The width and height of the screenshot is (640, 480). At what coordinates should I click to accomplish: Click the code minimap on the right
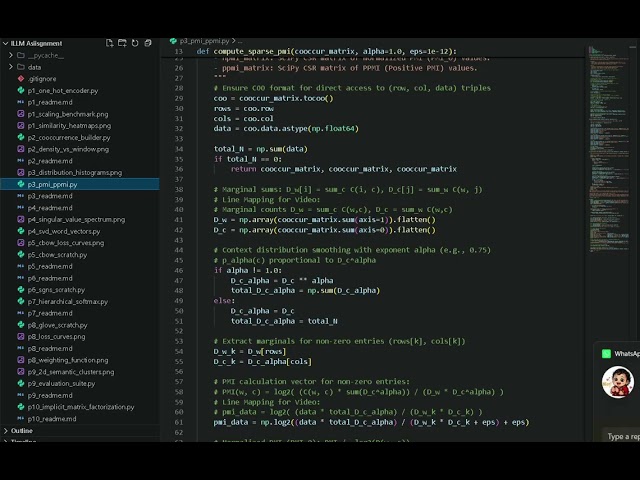[x=609, y=149]
